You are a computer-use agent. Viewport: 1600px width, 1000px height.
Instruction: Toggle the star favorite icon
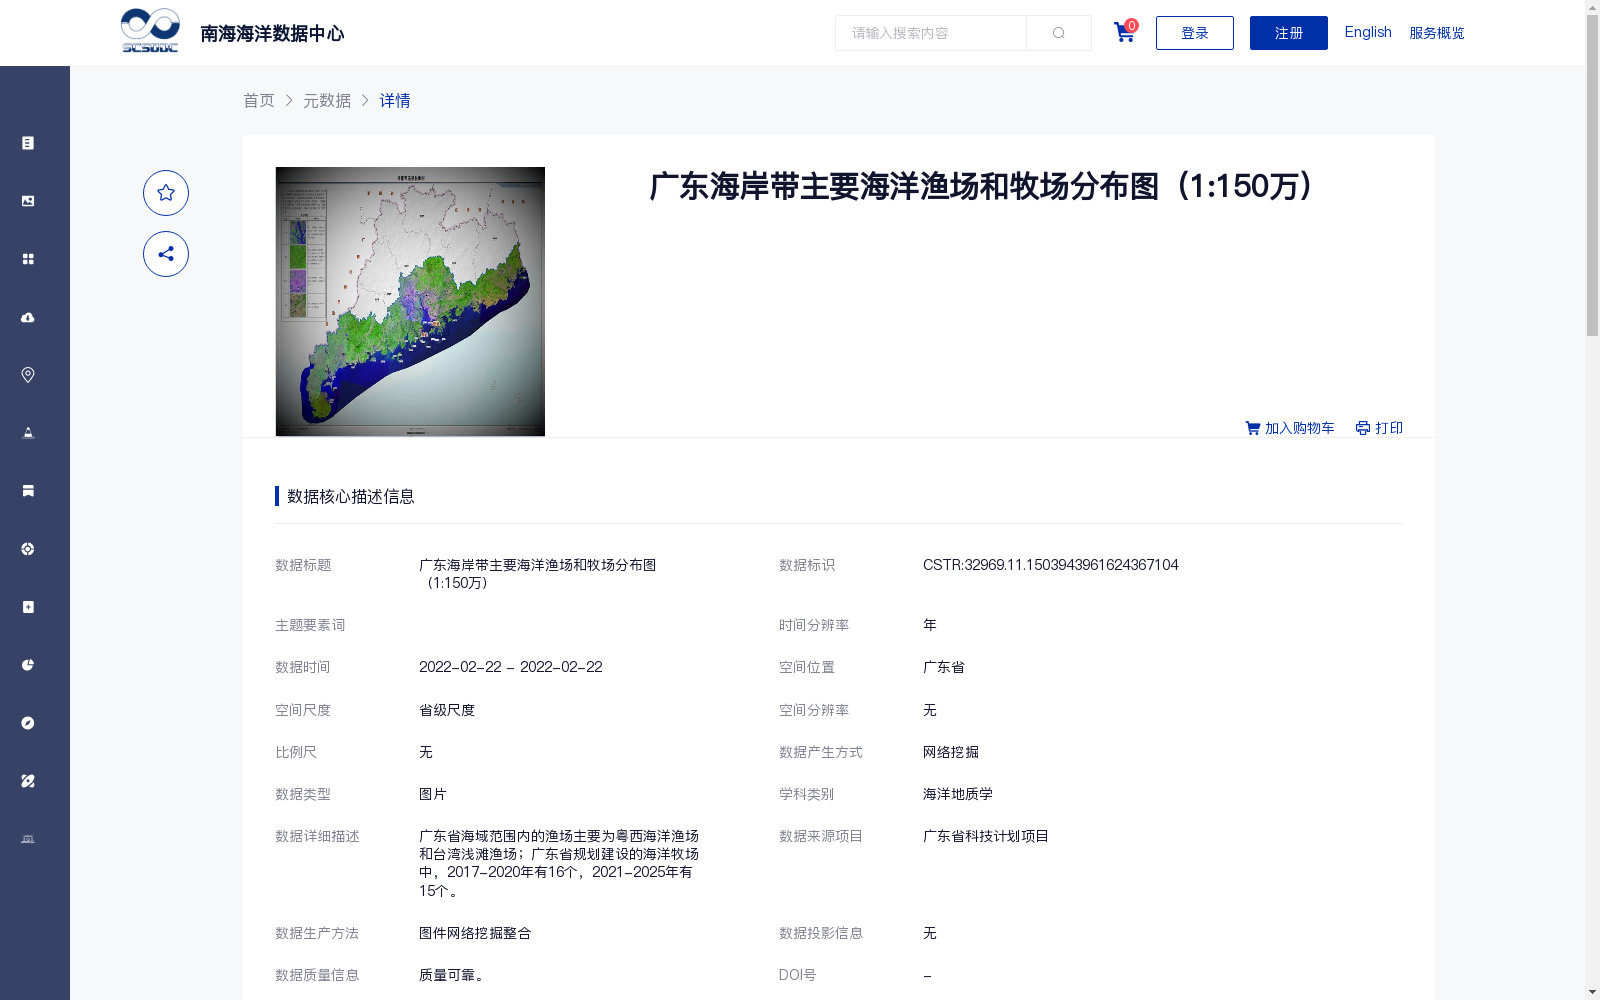click(165, 193)
